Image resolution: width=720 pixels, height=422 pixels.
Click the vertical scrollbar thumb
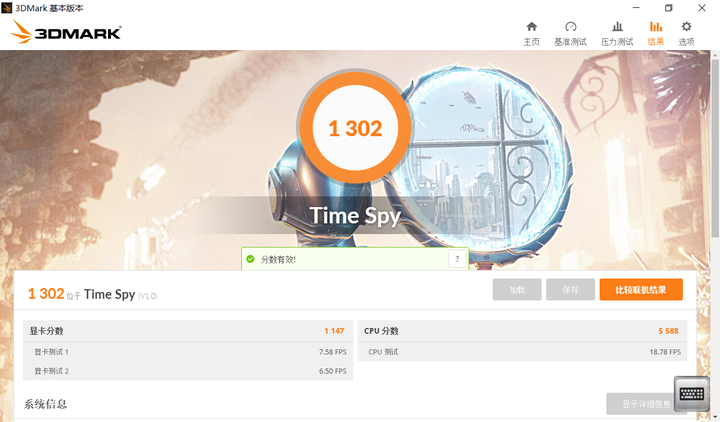coord(715,148)
